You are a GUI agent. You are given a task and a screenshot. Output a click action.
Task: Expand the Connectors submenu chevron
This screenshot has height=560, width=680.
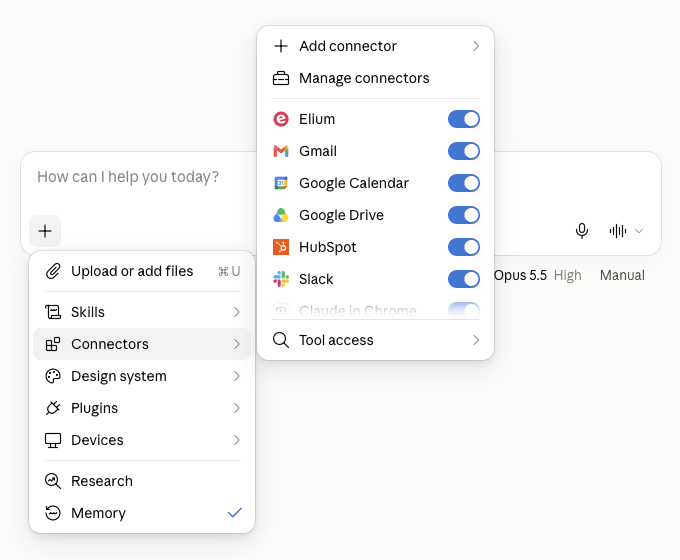(237, 344)
